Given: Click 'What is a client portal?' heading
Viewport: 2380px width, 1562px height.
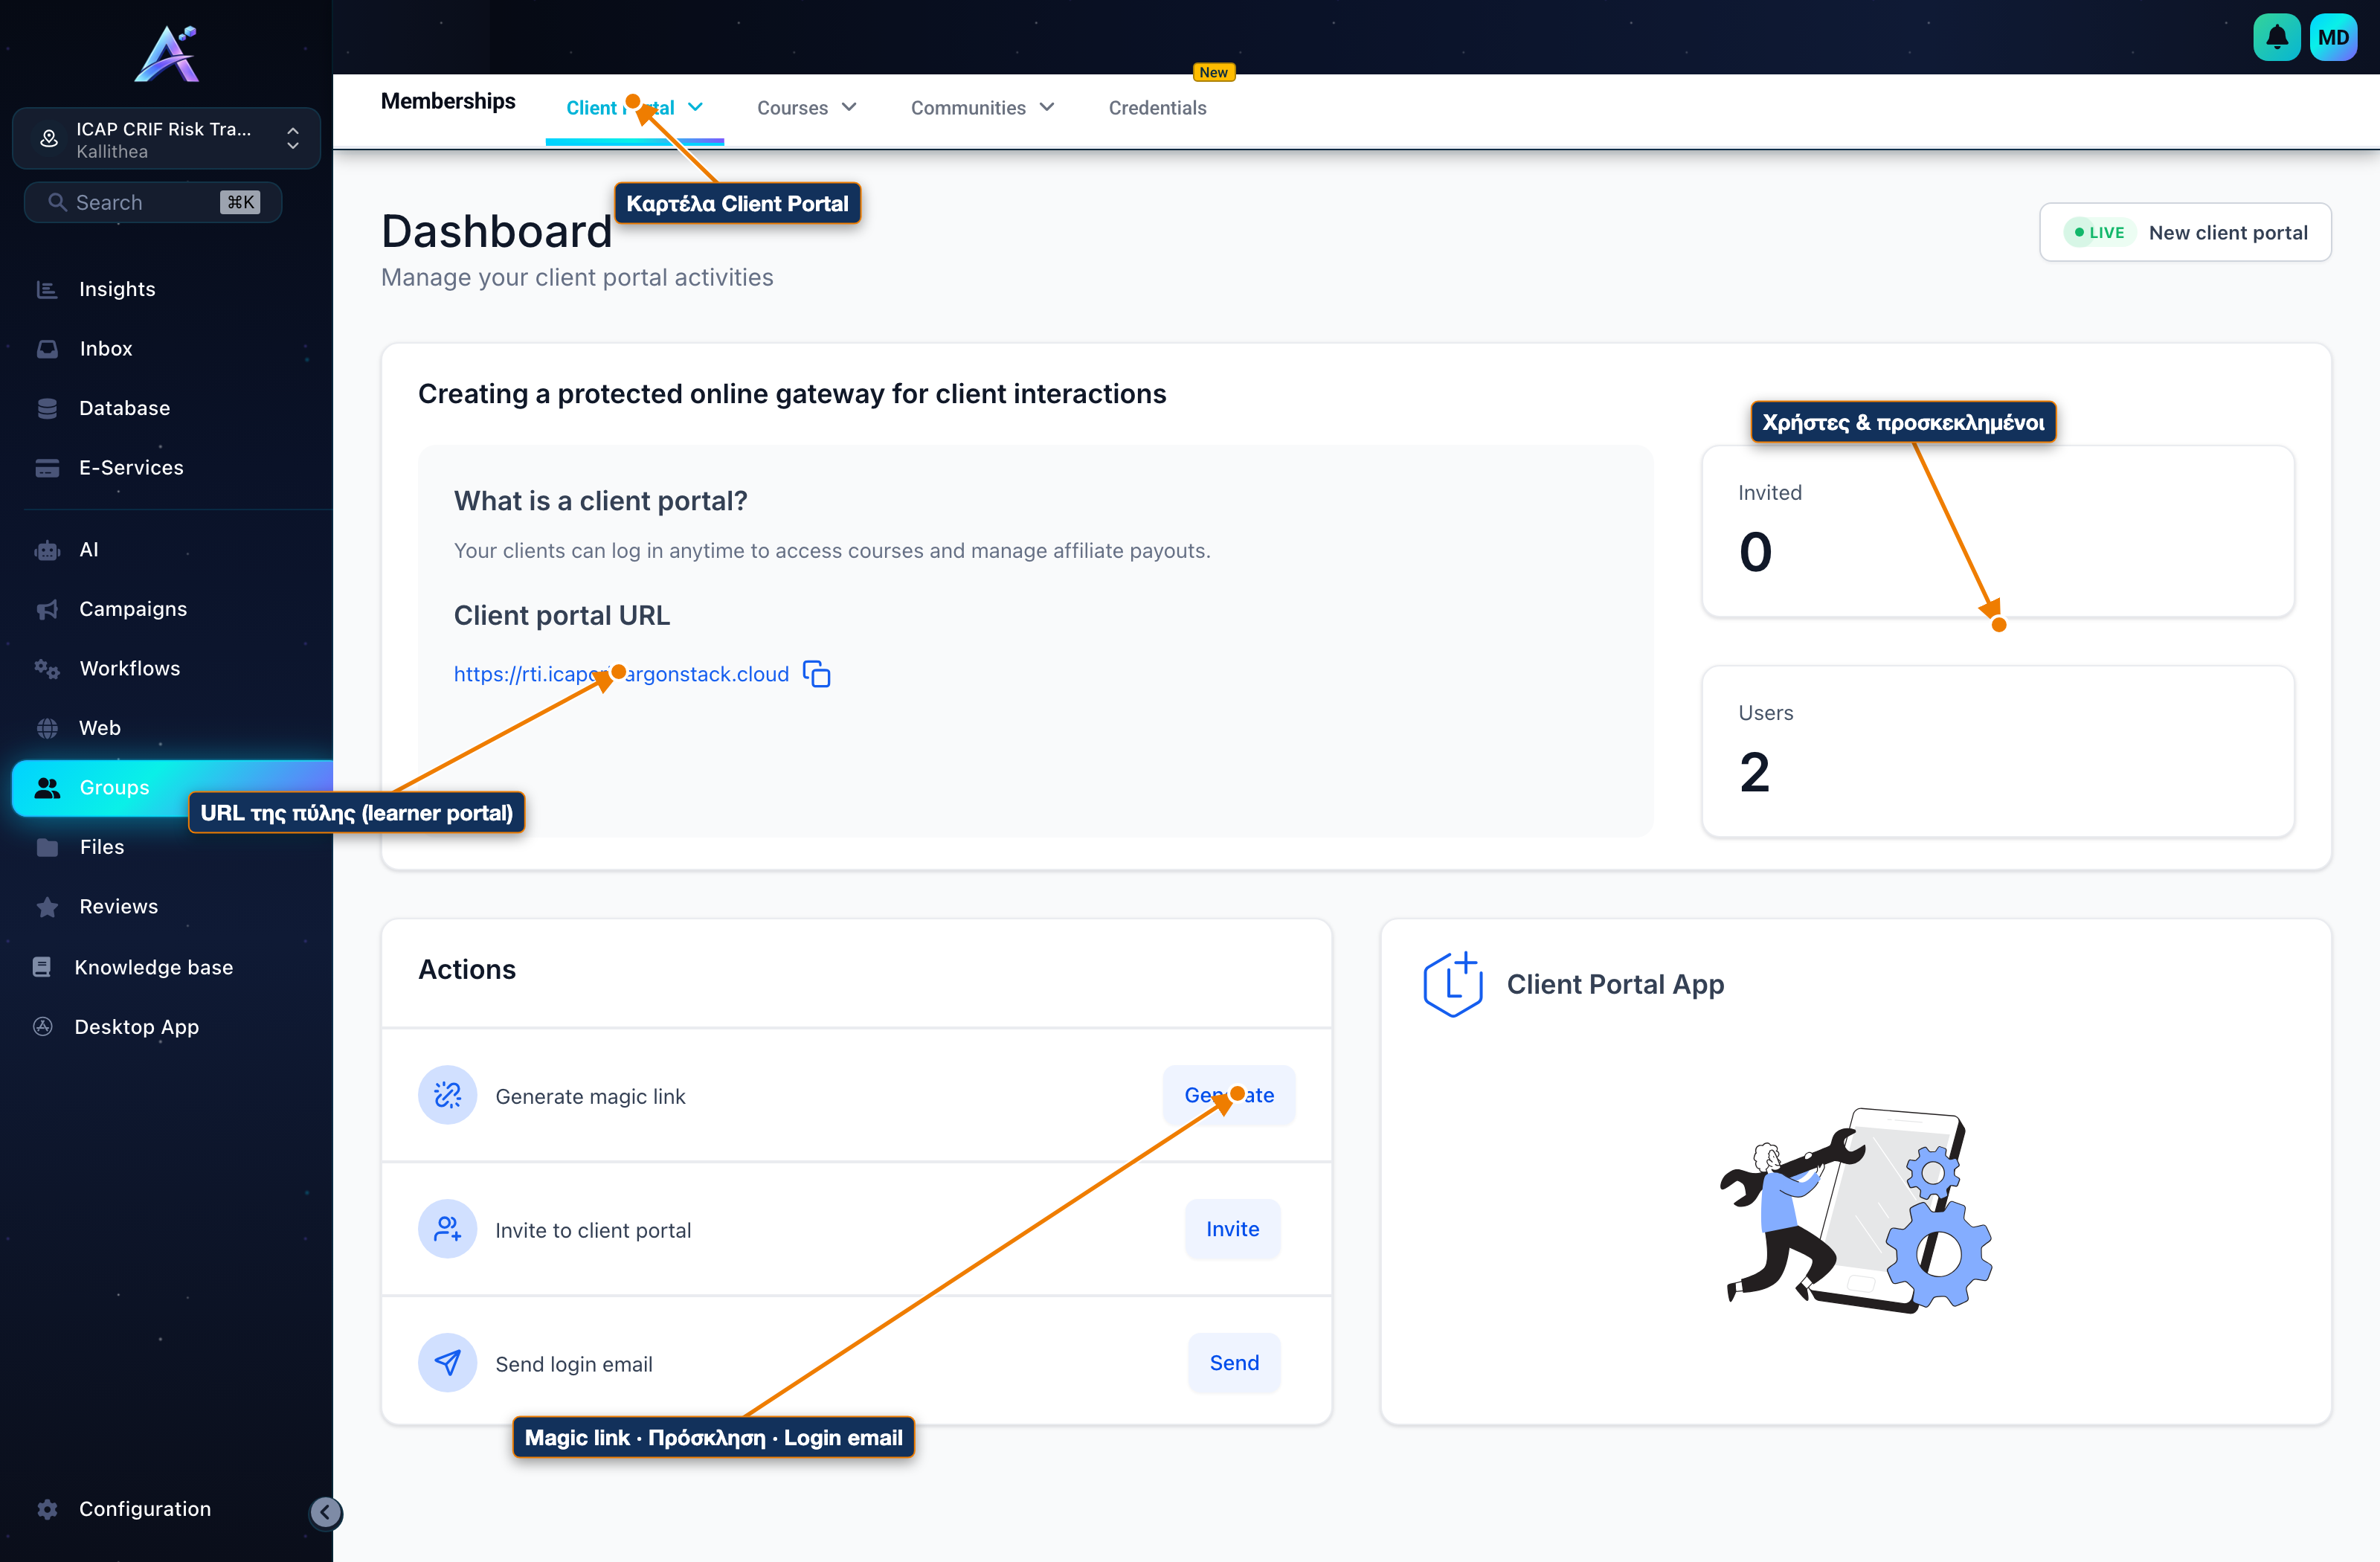Looking at the screenshot, I should (600, 501).
